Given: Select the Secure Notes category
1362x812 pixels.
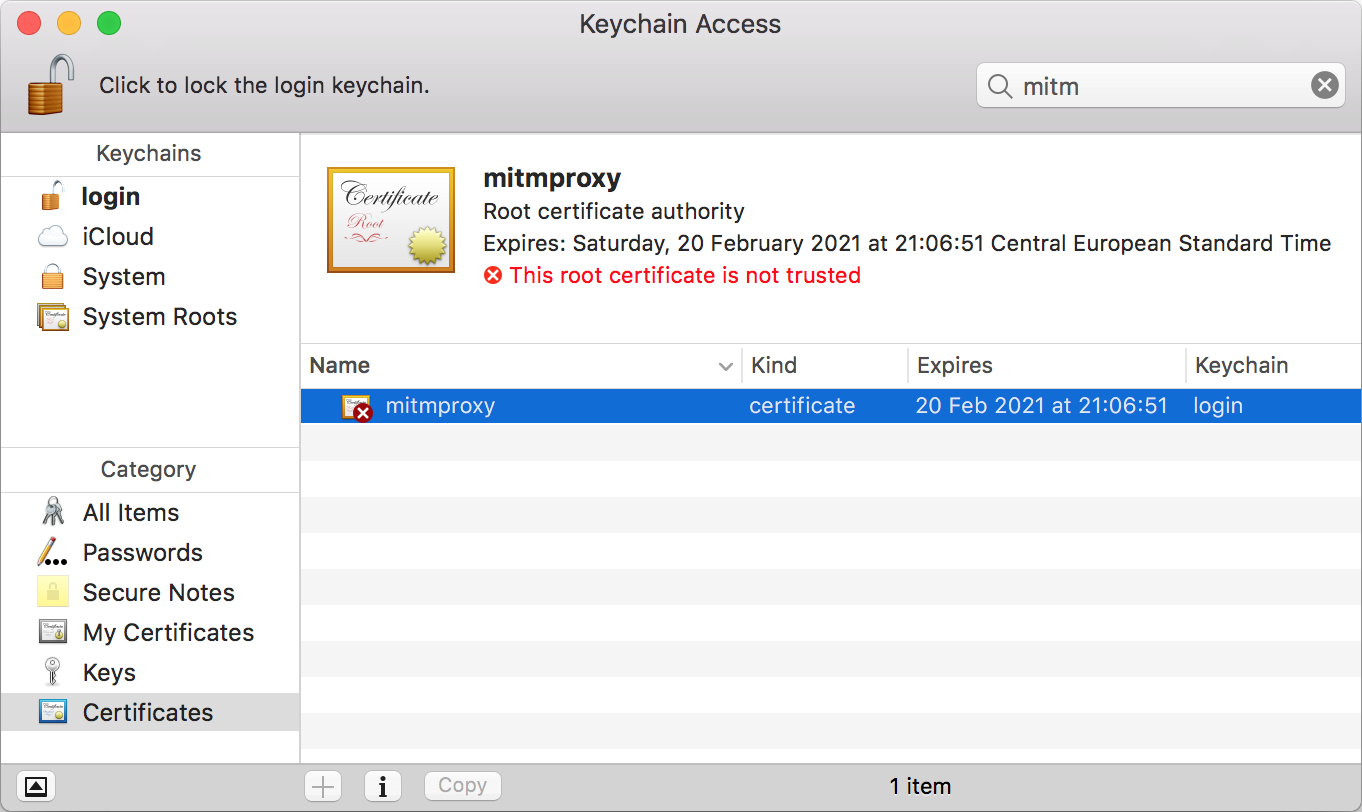Looking at the screenshot, I should pos(158,593).
